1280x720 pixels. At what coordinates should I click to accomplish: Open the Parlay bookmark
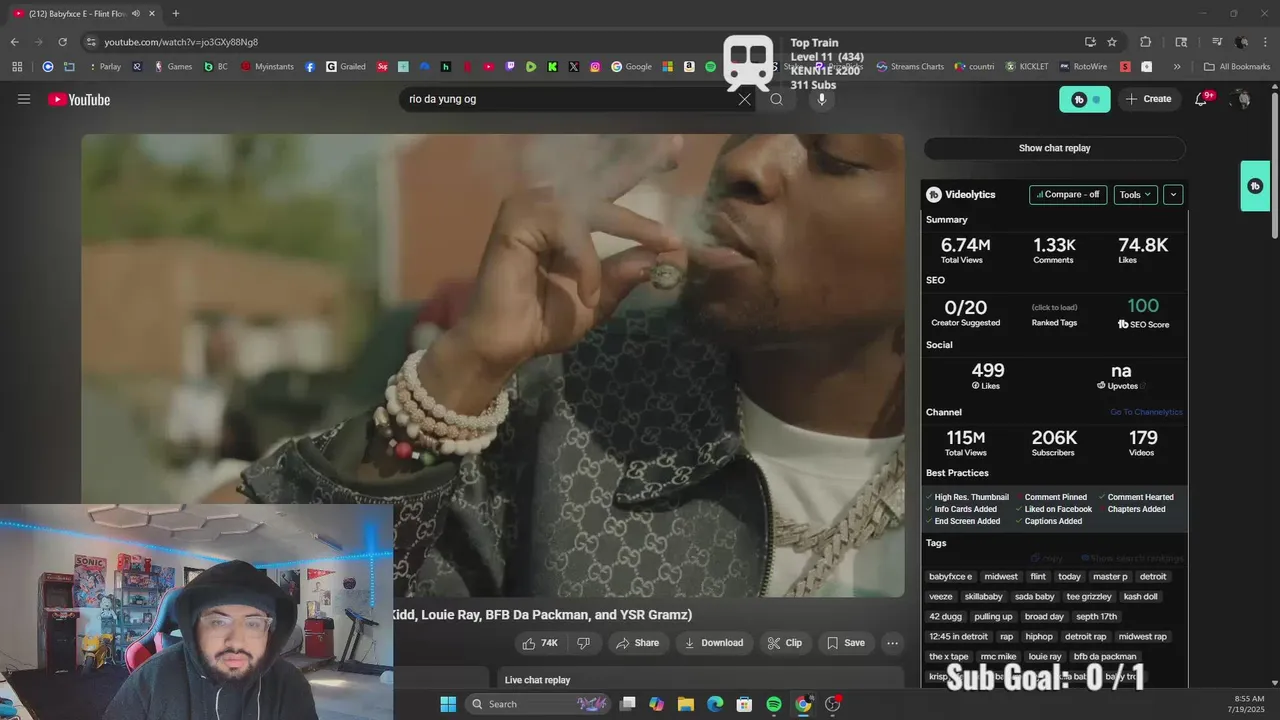(104, 67)
